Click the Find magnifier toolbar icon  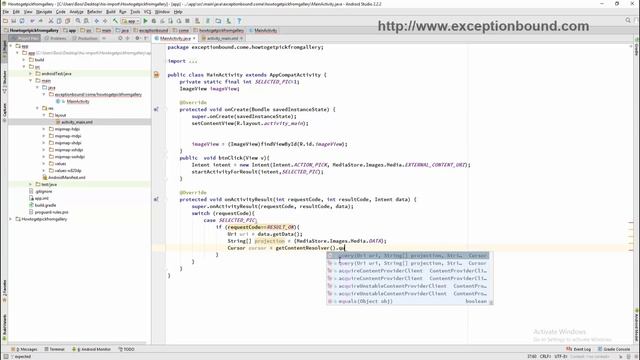pyautogui.click(x=78, y=21)
